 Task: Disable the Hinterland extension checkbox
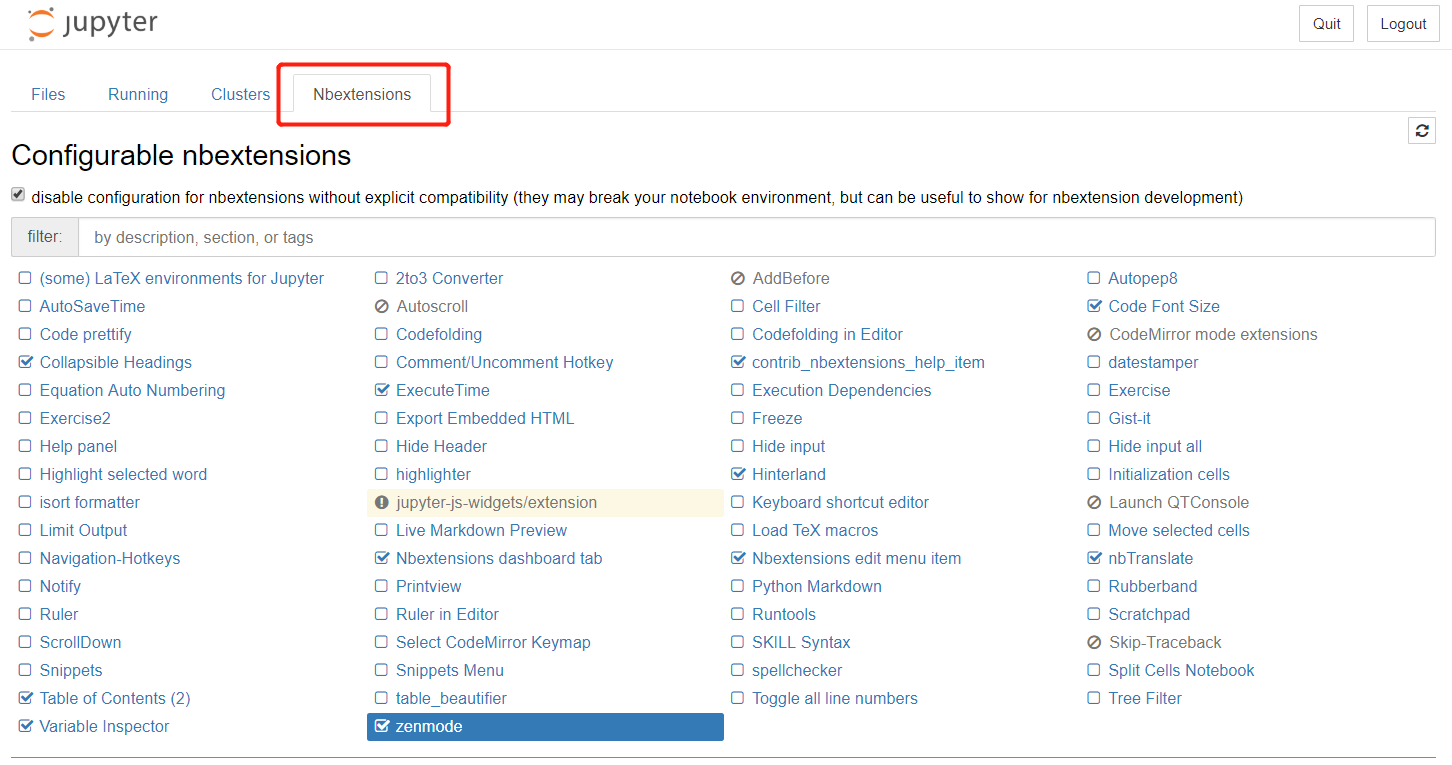(x=738, y=474)
